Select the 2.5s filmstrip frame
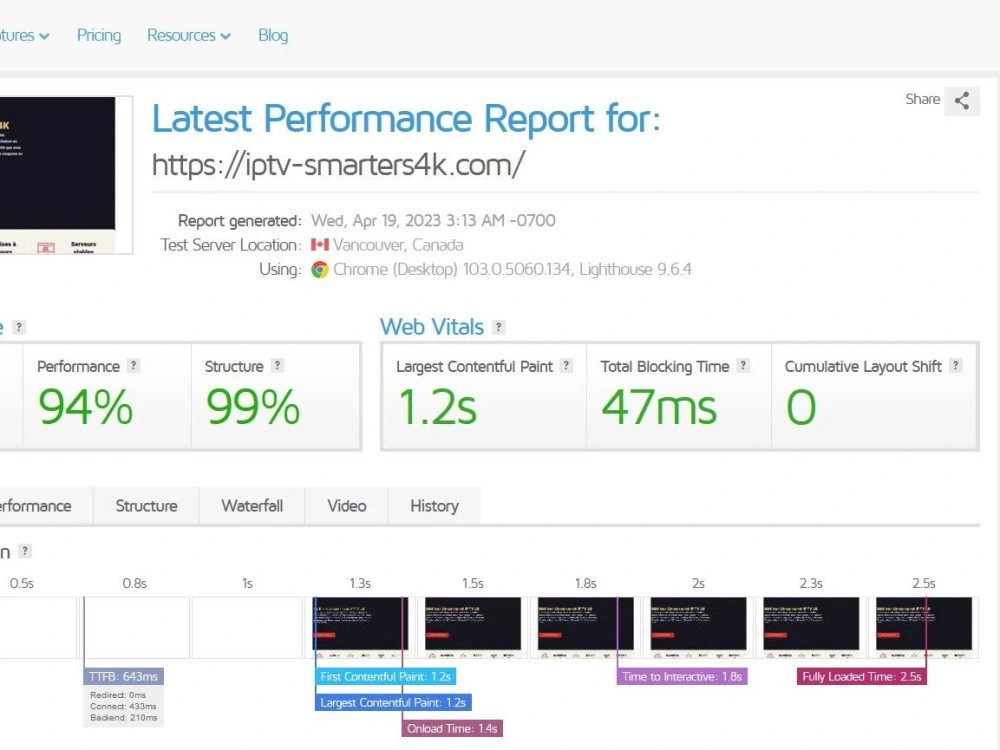Screen dimensions: 1000x750 click(924, 627)
